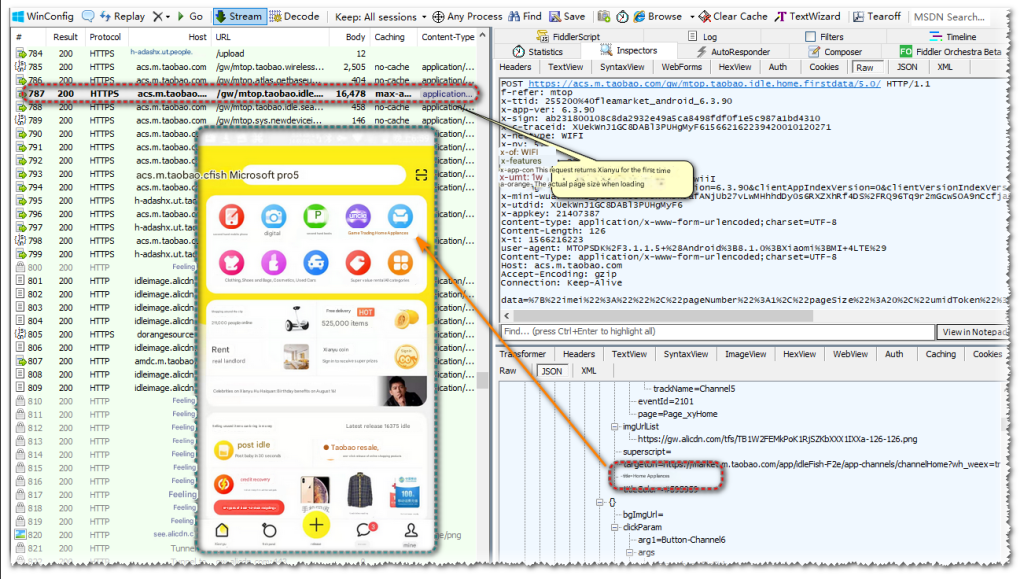Switch to the Statistics tab

(x=537, y=52)
